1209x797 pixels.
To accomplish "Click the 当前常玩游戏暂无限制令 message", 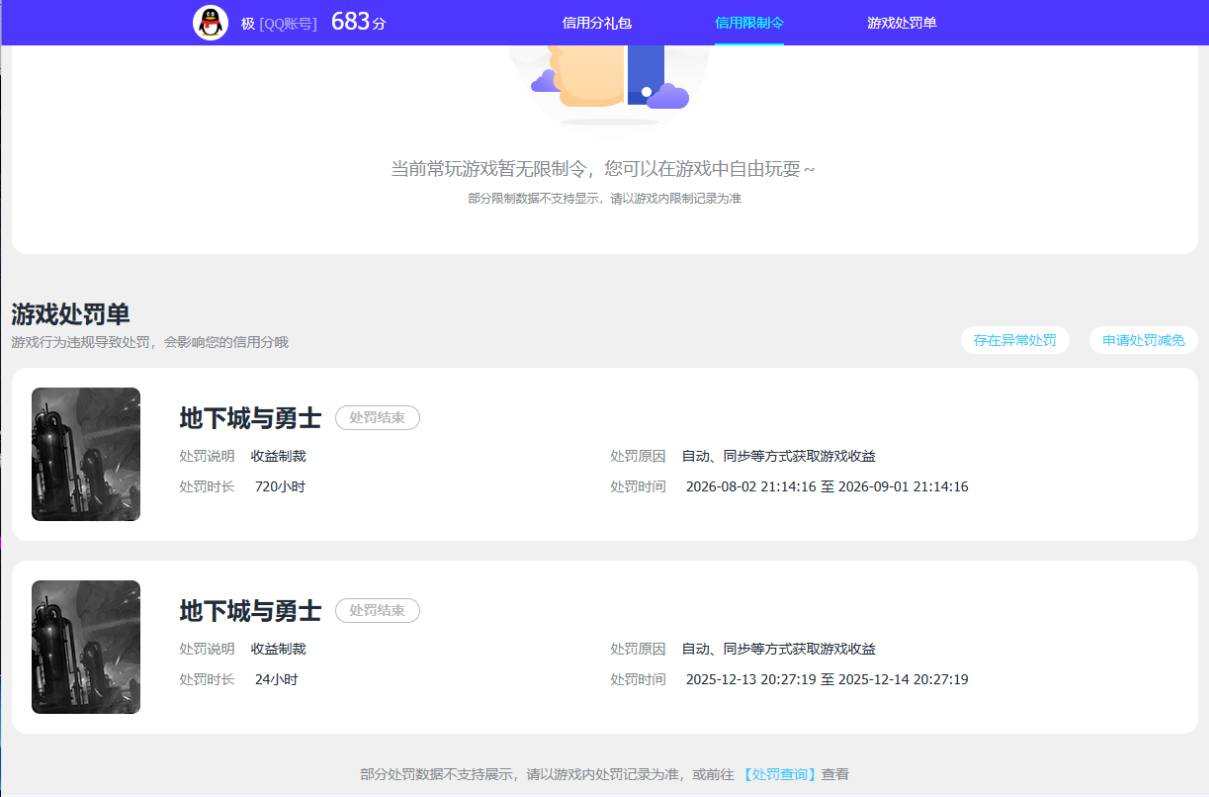I will click(603, 169).
